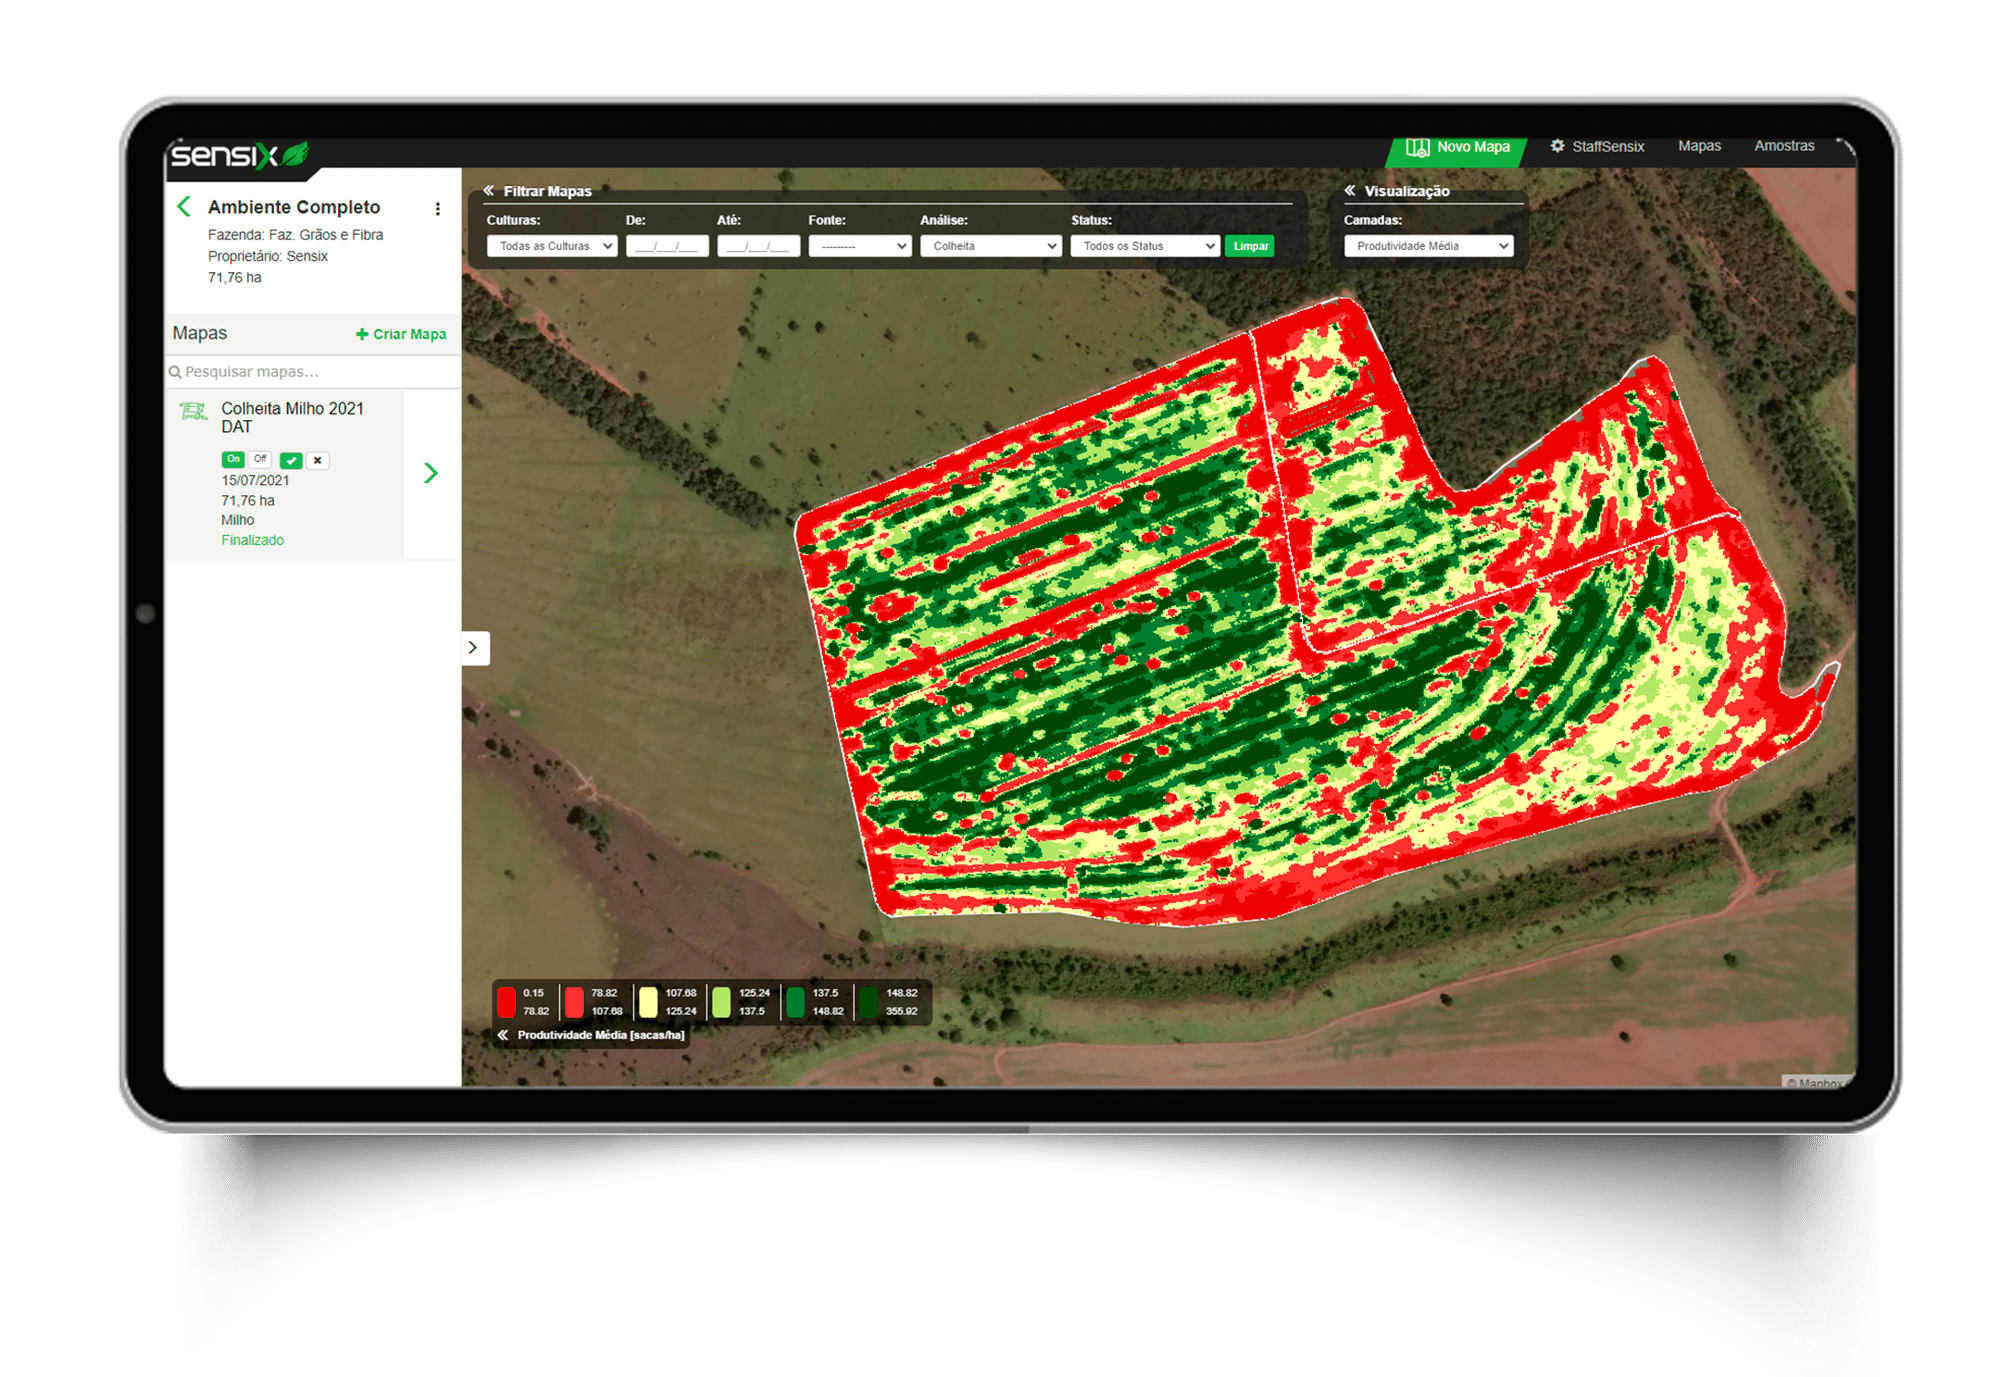Toggle the sidebar with the arrow tab on its edge

pos(475,648)
